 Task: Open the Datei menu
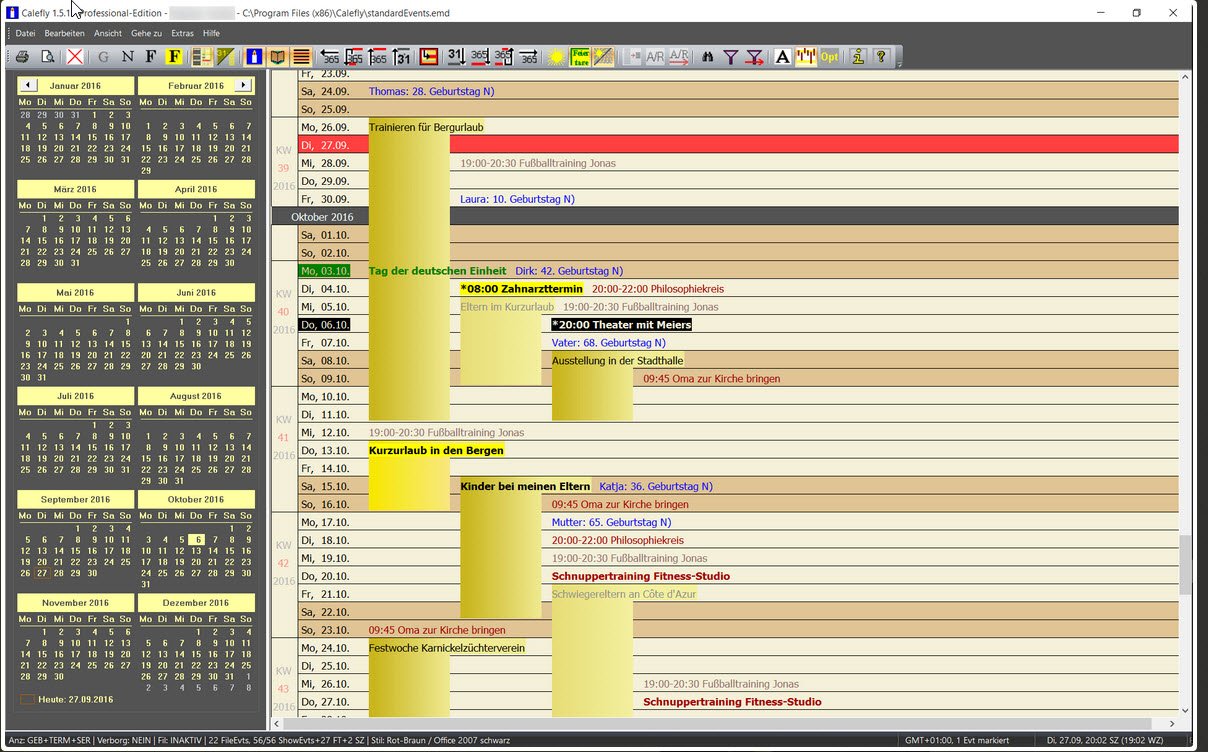[x=25, y=33]
